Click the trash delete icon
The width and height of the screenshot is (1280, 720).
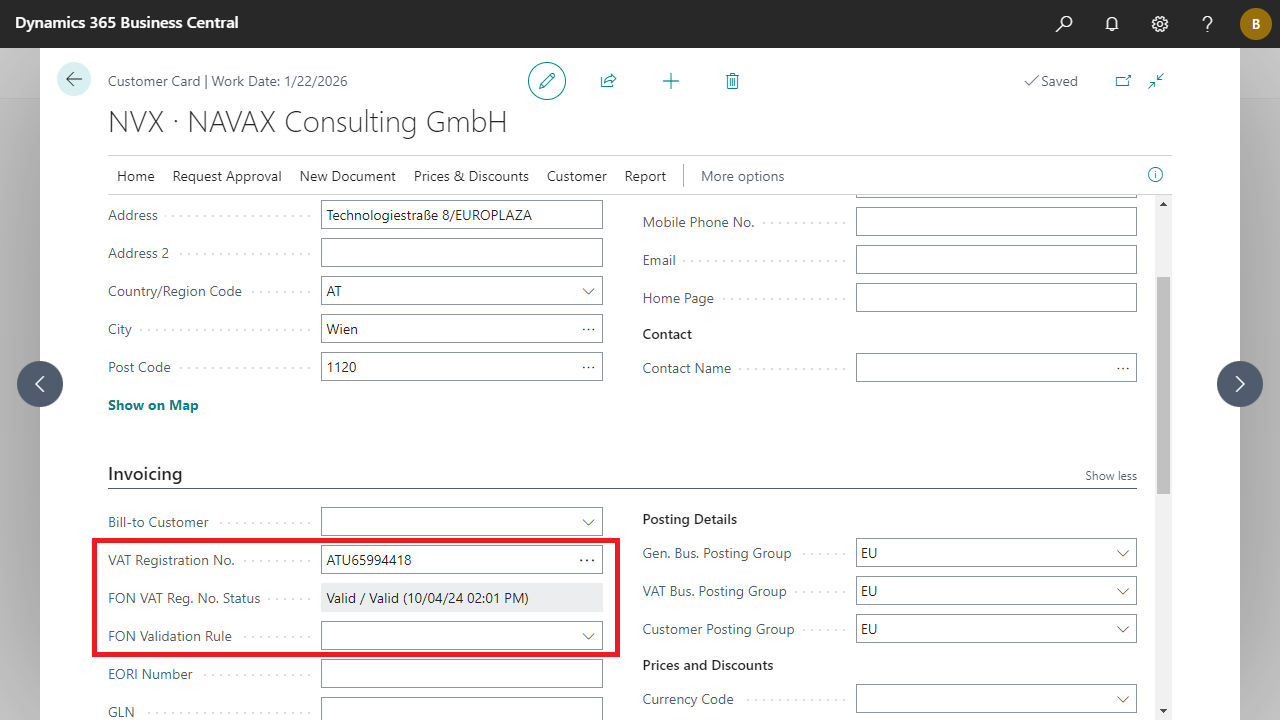tap(732, 81)
